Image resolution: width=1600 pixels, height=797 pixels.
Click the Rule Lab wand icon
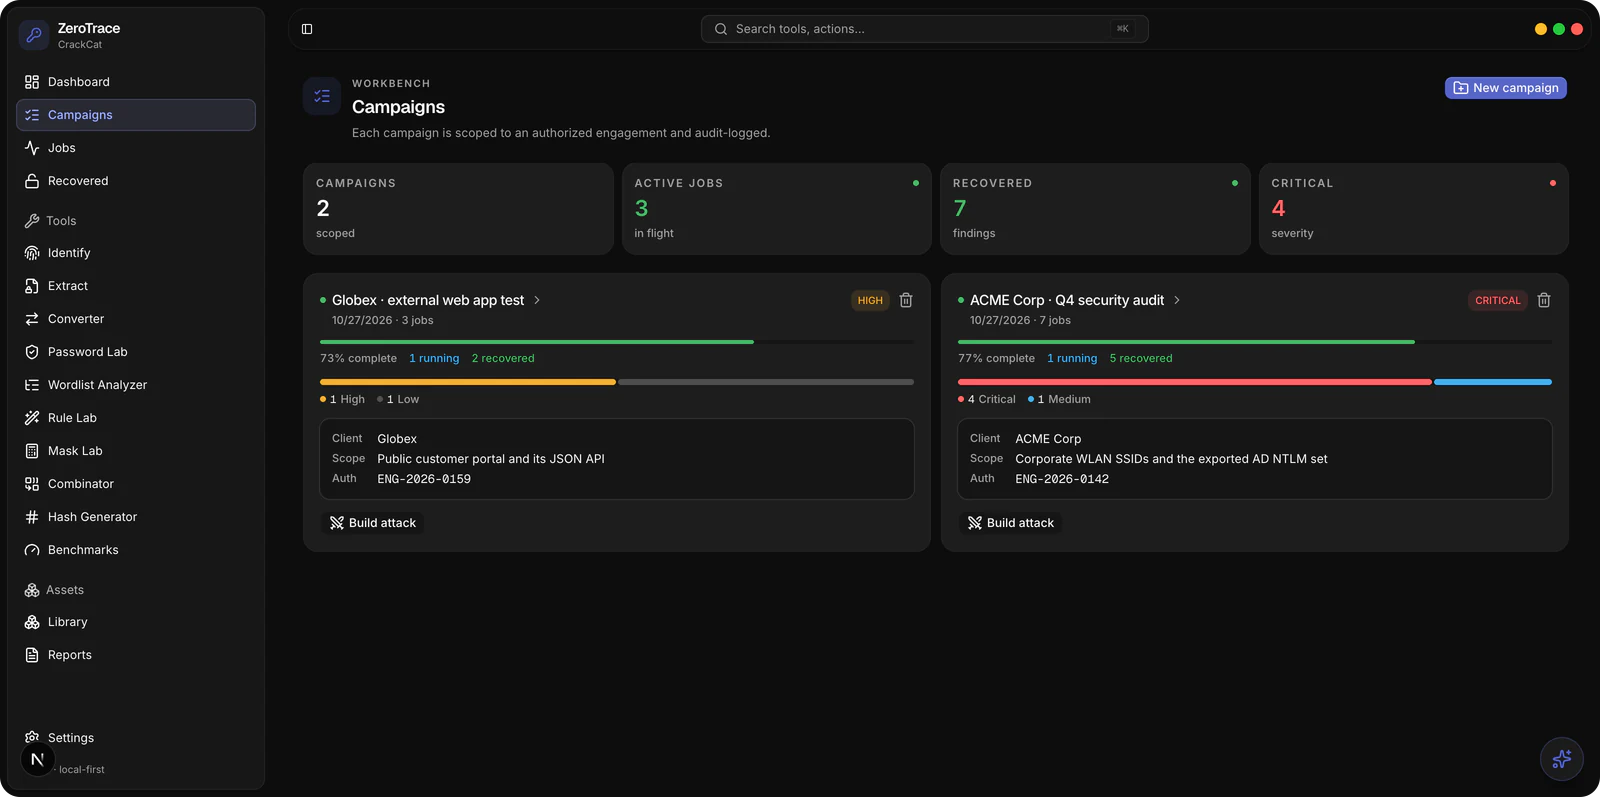click(x=32, y=418)
